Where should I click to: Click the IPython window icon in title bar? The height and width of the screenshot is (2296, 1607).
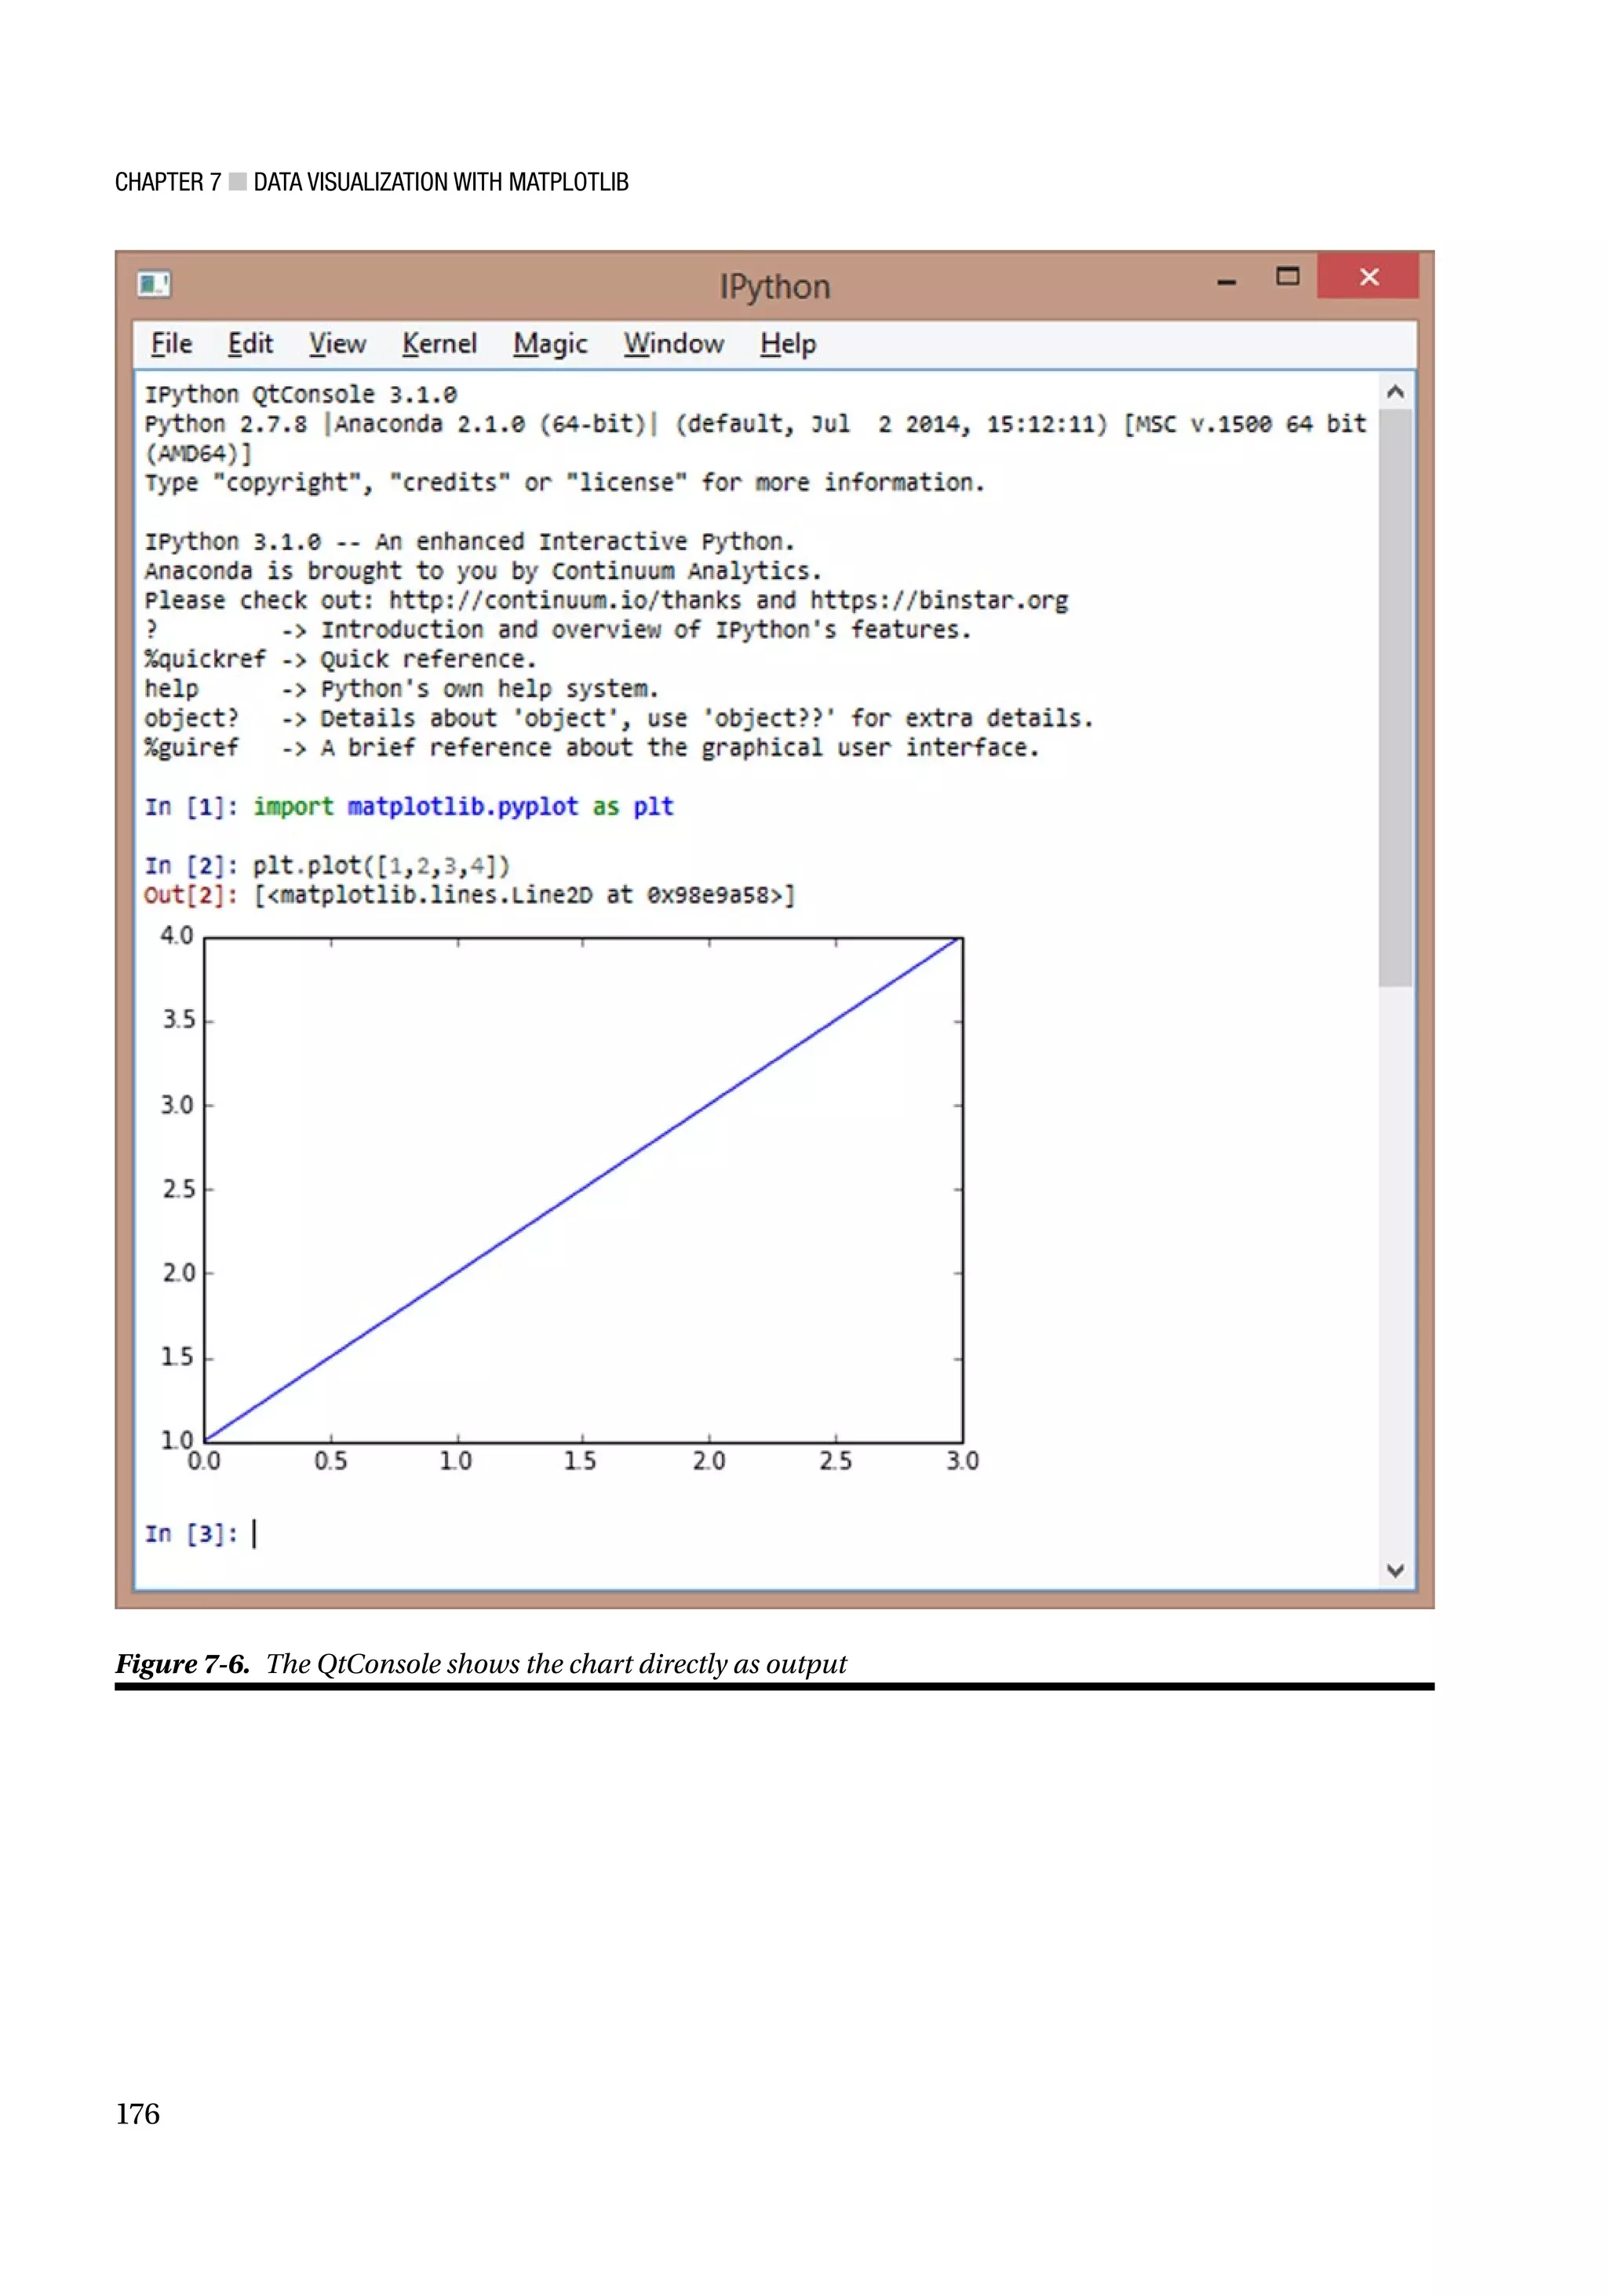click(154, 284)
